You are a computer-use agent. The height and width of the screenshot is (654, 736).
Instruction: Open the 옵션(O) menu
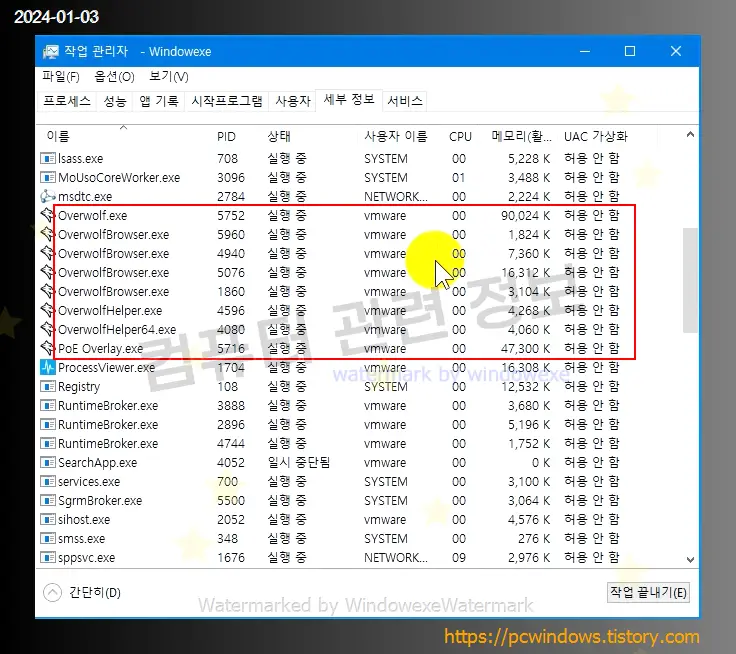(x=114, y=77)
